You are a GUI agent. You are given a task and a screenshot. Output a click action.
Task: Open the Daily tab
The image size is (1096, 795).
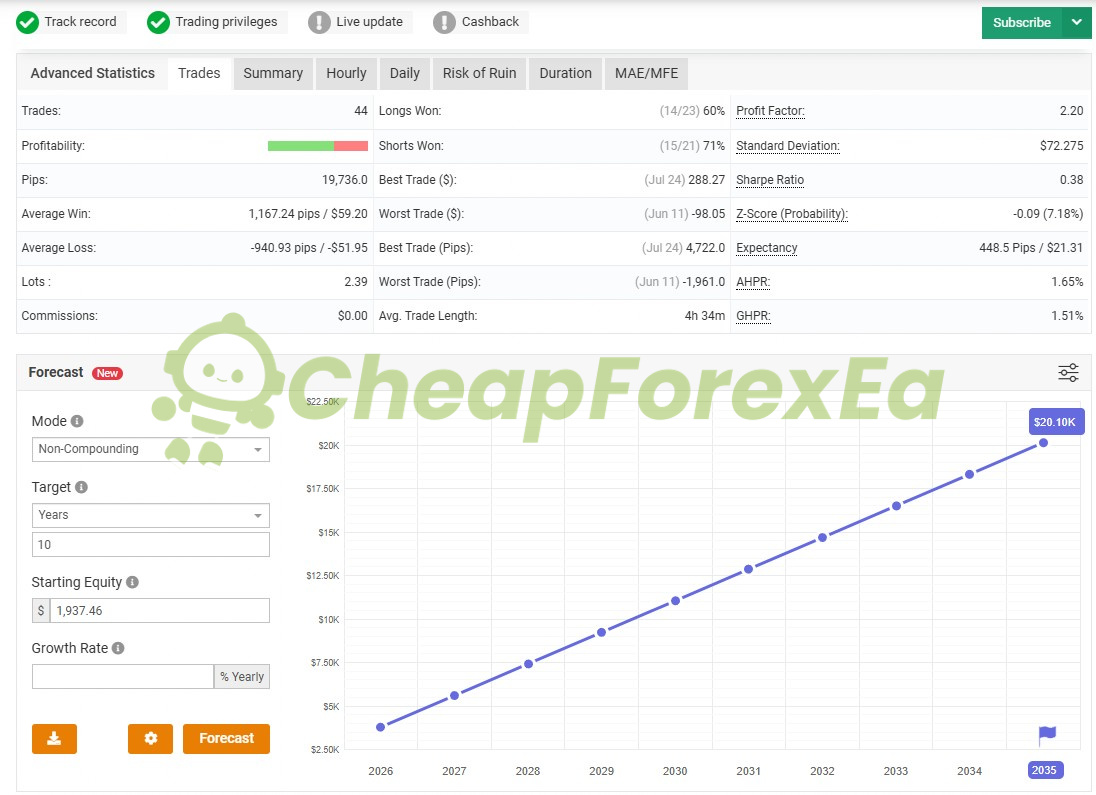405,73
